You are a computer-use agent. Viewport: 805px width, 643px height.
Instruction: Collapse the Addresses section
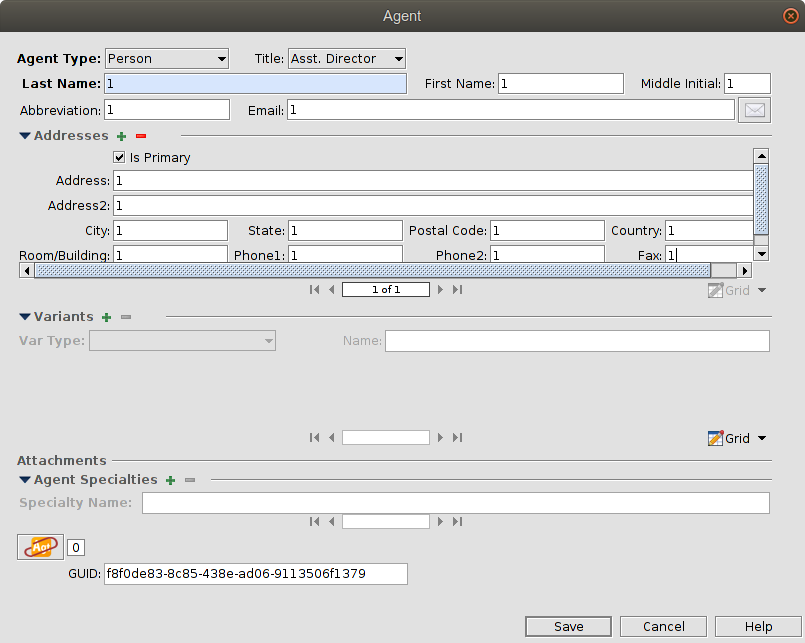(x=24, y=135)
